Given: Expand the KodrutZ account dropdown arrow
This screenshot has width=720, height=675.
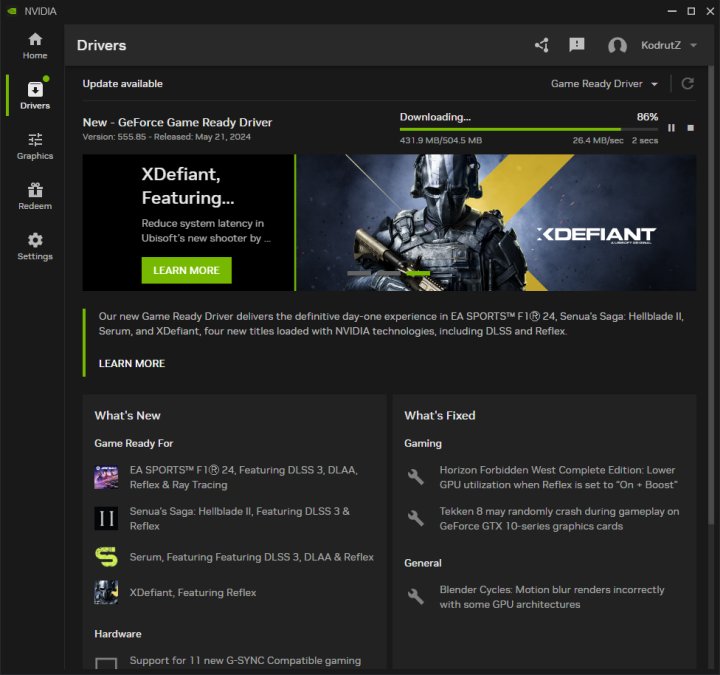Looking at the screenshot, I should point(693,45).
